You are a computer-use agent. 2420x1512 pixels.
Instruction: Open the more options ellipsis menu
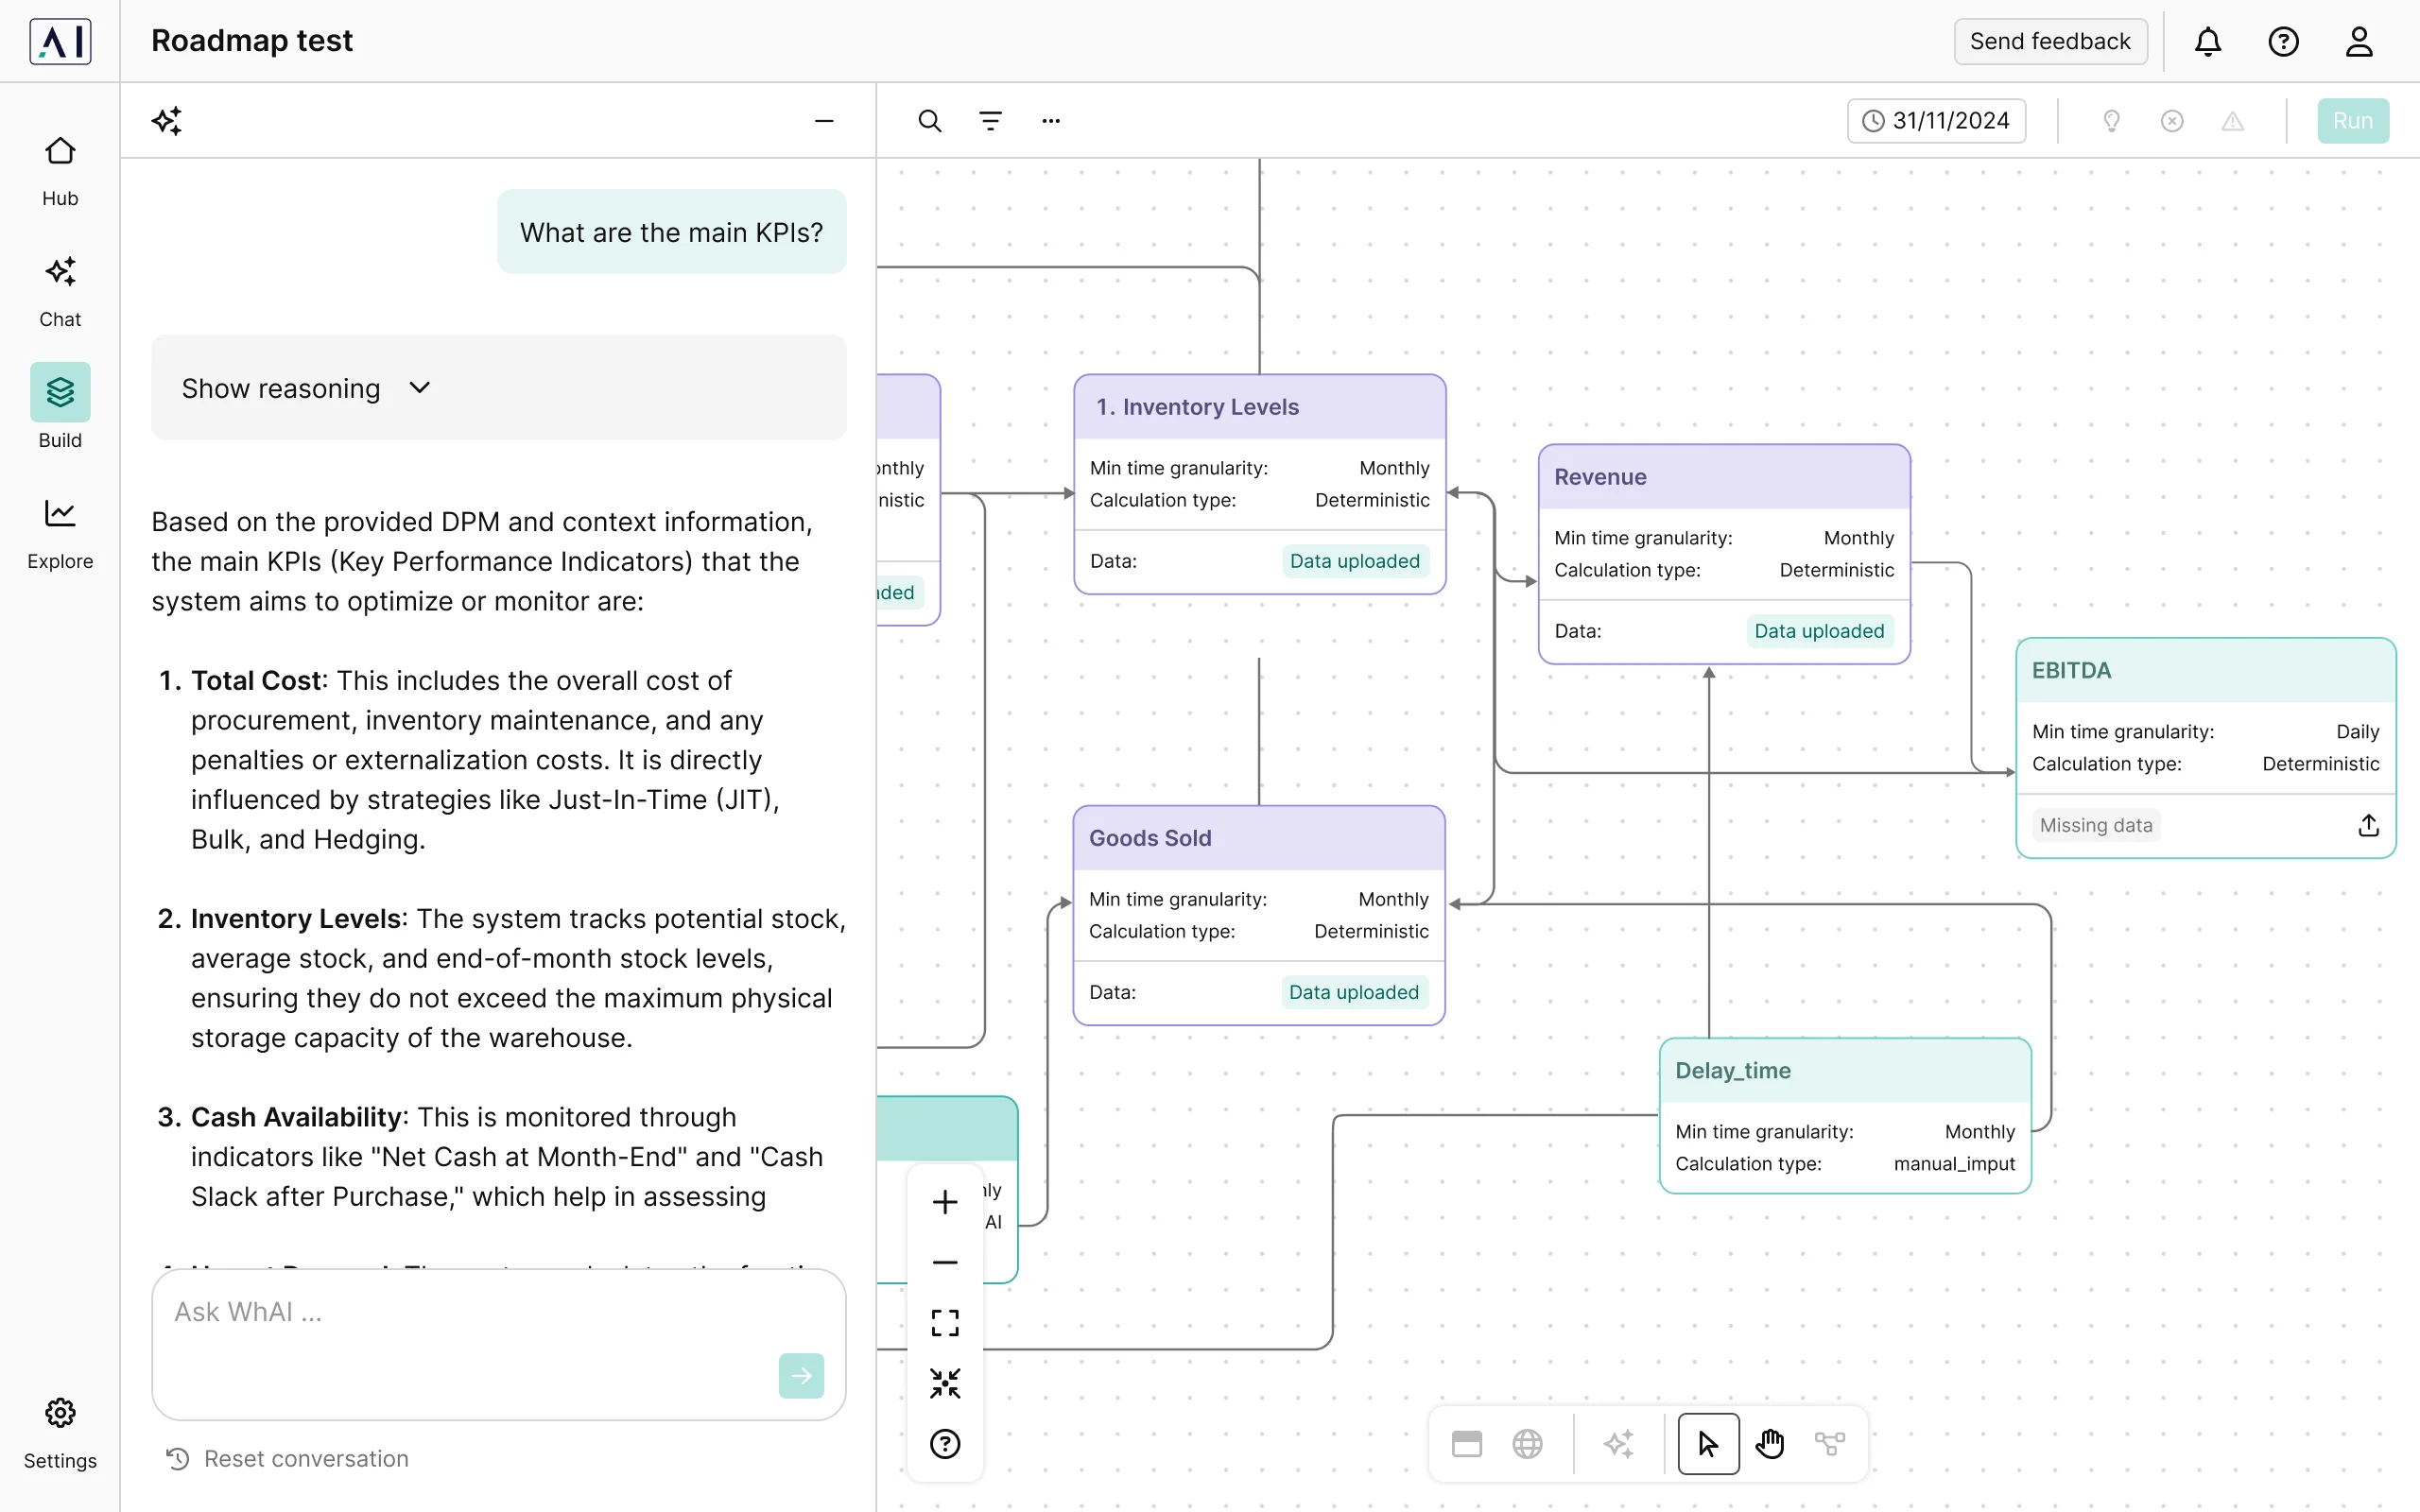pos(1051,121)
